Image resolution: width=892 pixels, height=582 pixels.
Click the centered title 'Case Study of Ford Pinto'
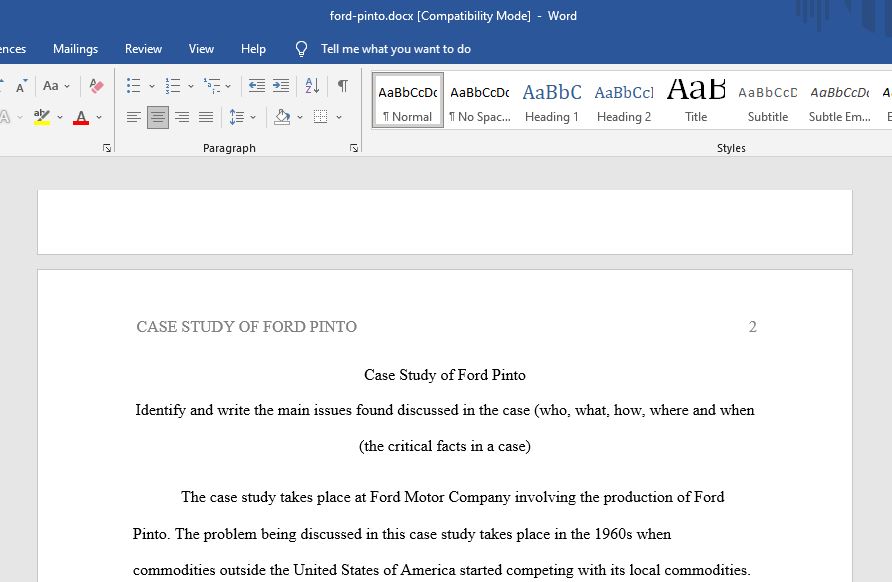pos(445,375)
